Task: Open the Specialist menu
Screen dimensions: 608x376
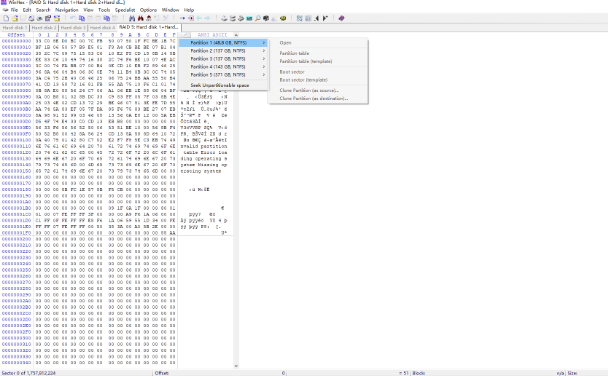Action: pos(125,10)
